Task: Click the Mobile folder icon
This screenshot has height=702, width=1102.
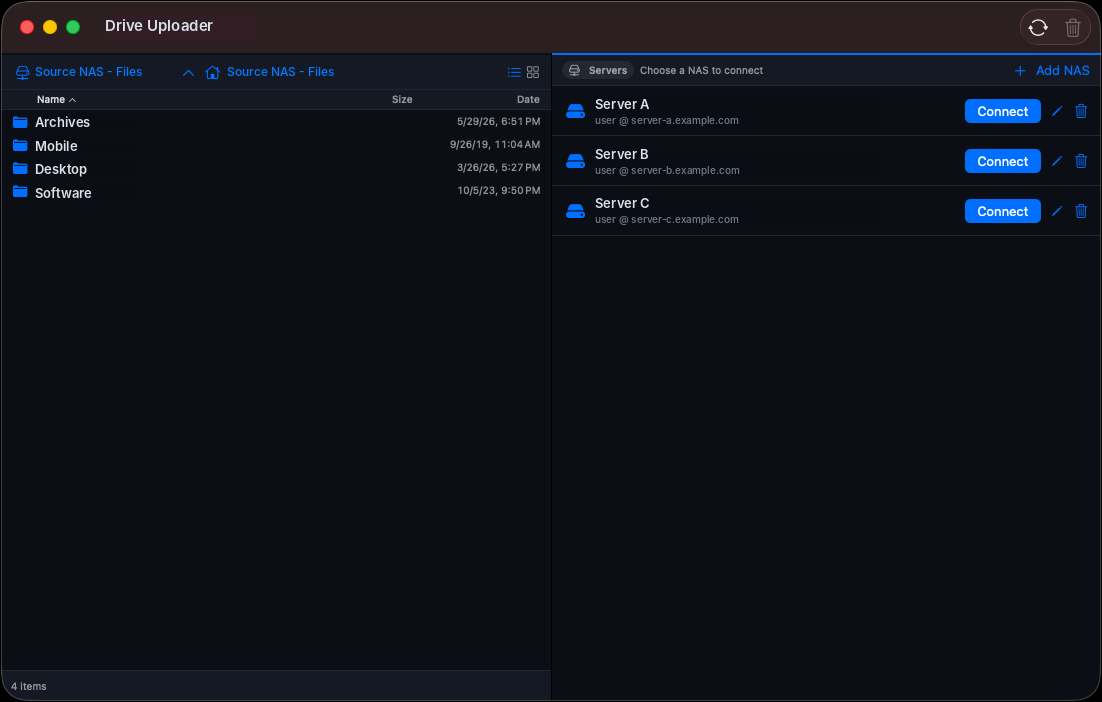Action: pos(20,145)
